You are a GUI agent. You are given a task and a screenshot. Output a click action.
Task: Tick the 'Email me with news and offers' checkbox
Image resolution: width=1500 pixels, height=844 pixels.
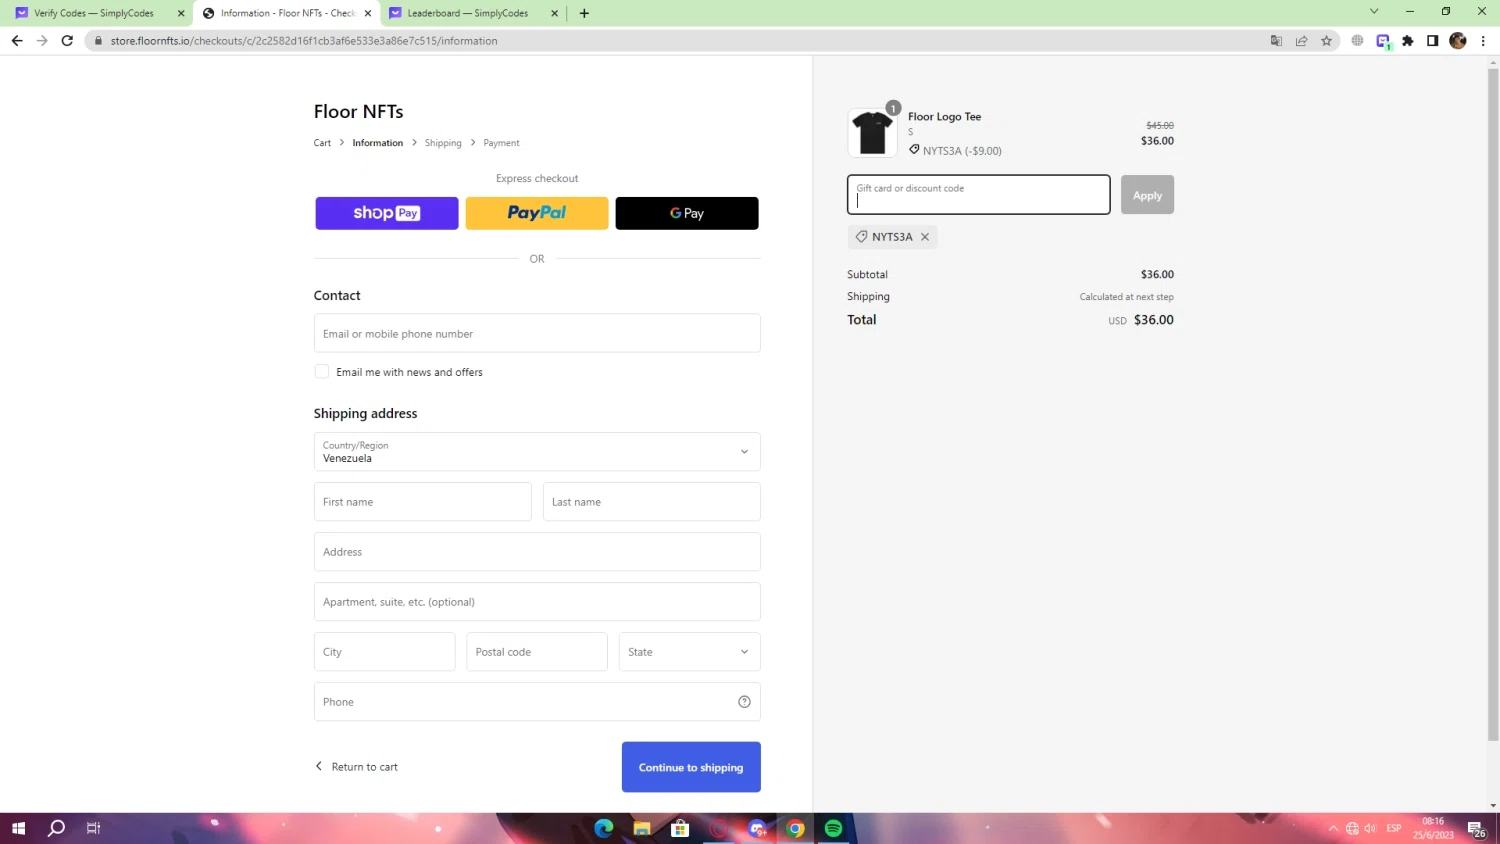point(322,372)
